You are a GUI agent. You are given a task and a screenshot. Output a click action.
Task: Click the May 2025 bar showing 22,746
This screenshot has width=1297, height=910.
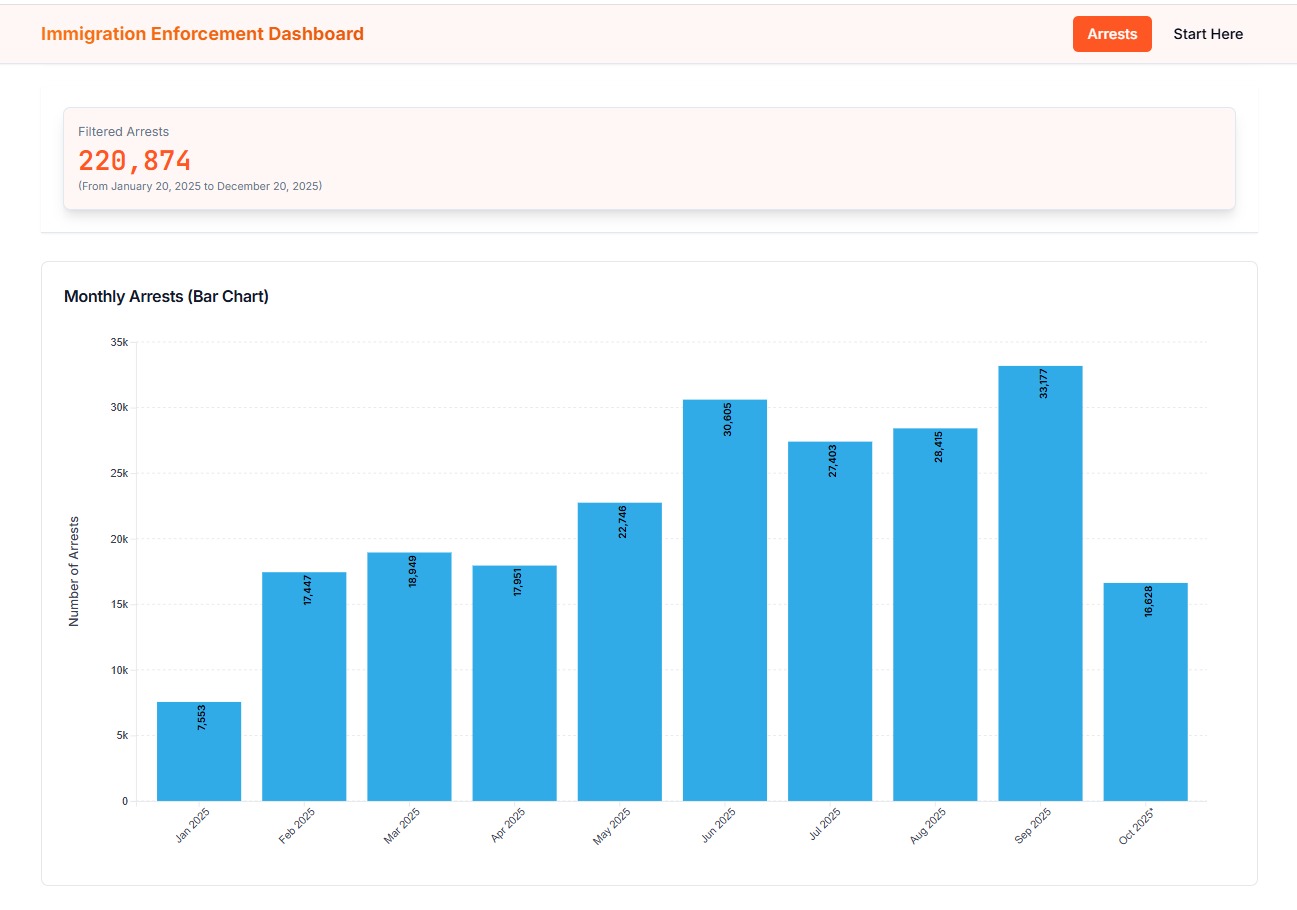[620, 652]
